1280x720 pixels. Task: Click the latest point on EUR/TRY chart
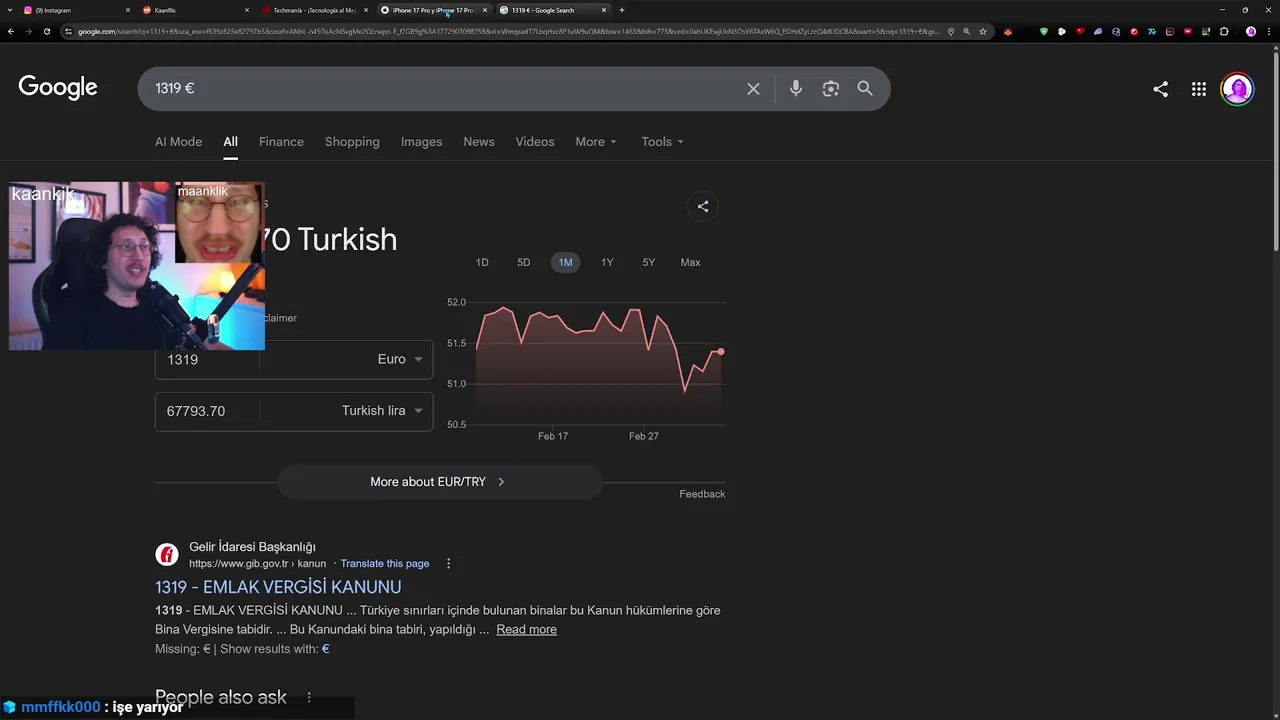click(721, 352)
